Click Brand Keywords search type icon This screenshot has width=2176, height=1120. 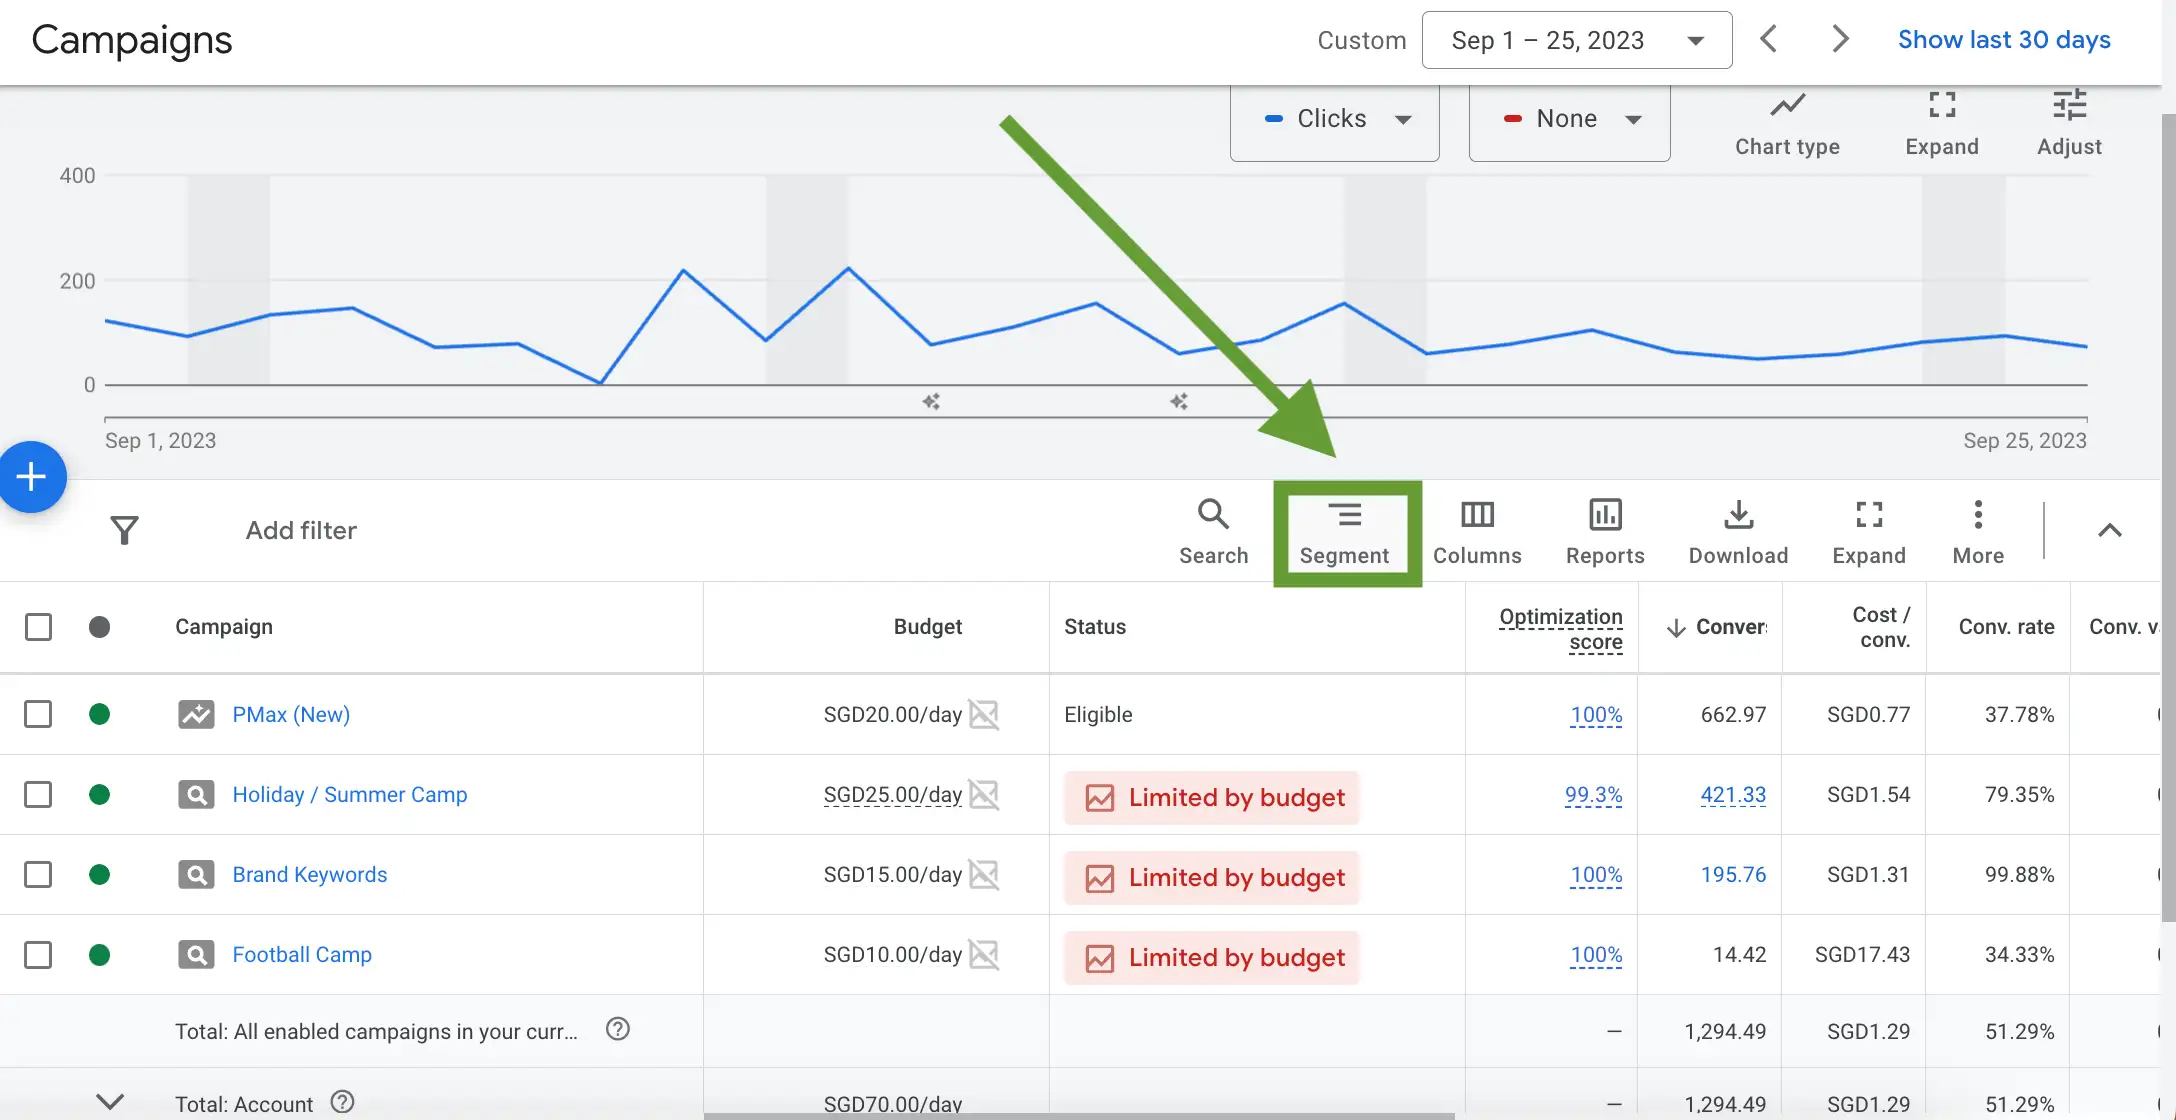coord(196,874)
